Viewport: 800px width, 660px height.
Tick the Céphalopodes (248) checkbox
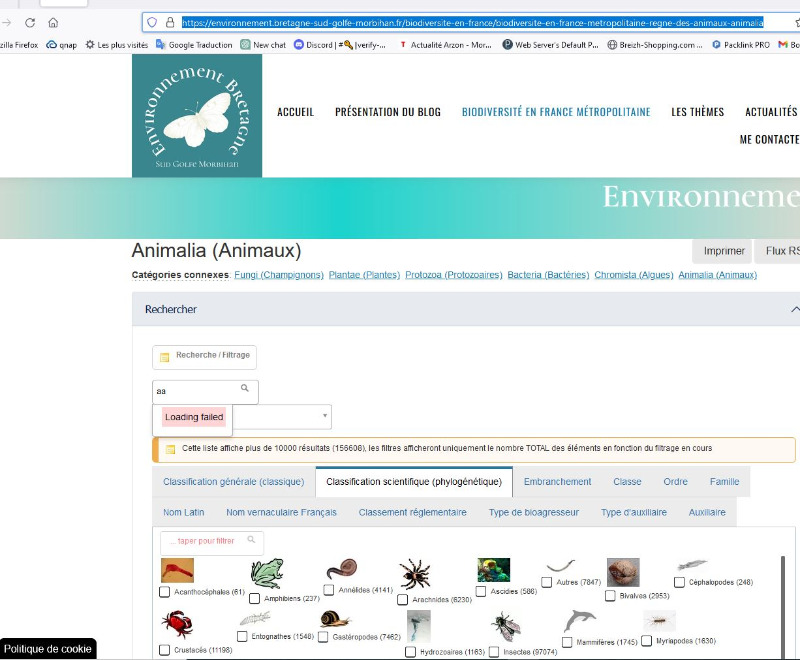tap(679, 582)
